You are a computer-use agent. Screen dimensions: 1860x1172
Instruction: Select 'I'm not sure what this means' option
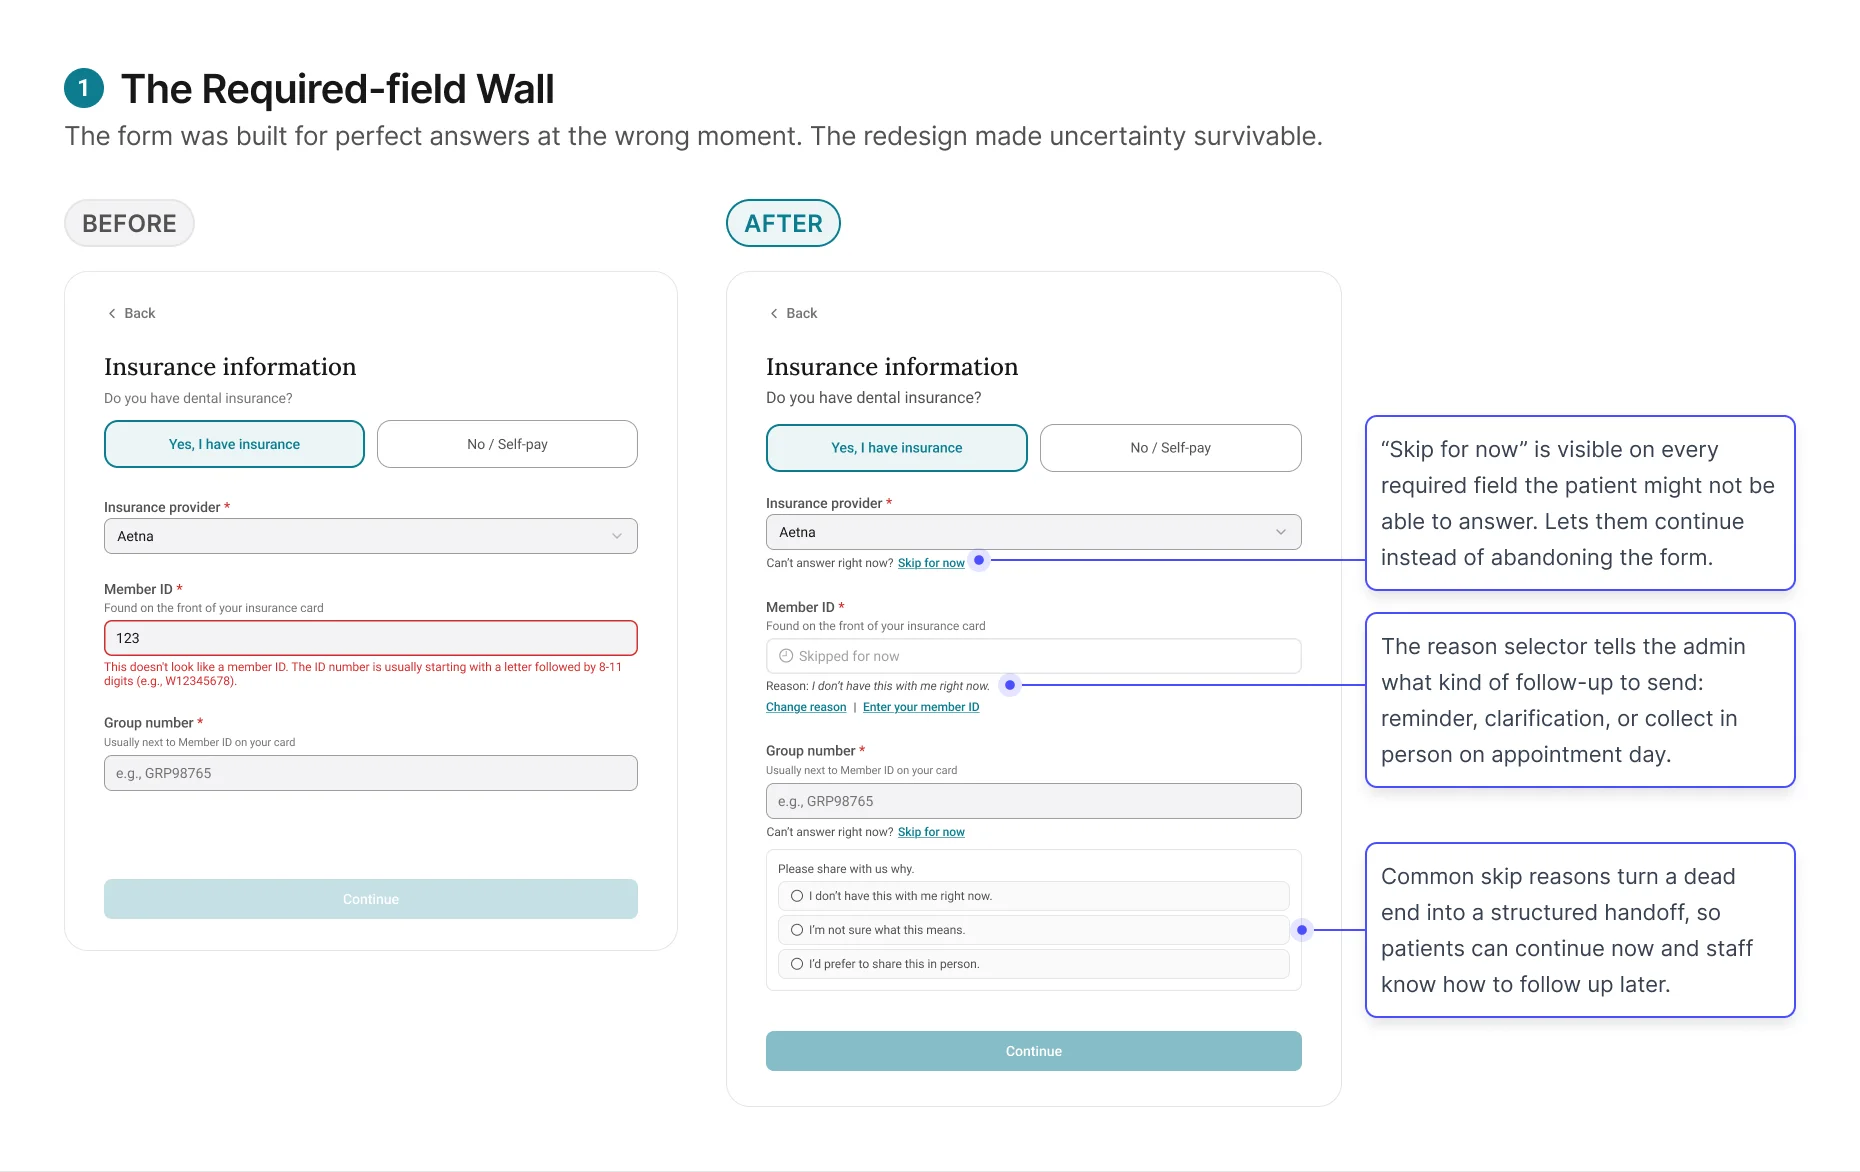tap(797, 930)
